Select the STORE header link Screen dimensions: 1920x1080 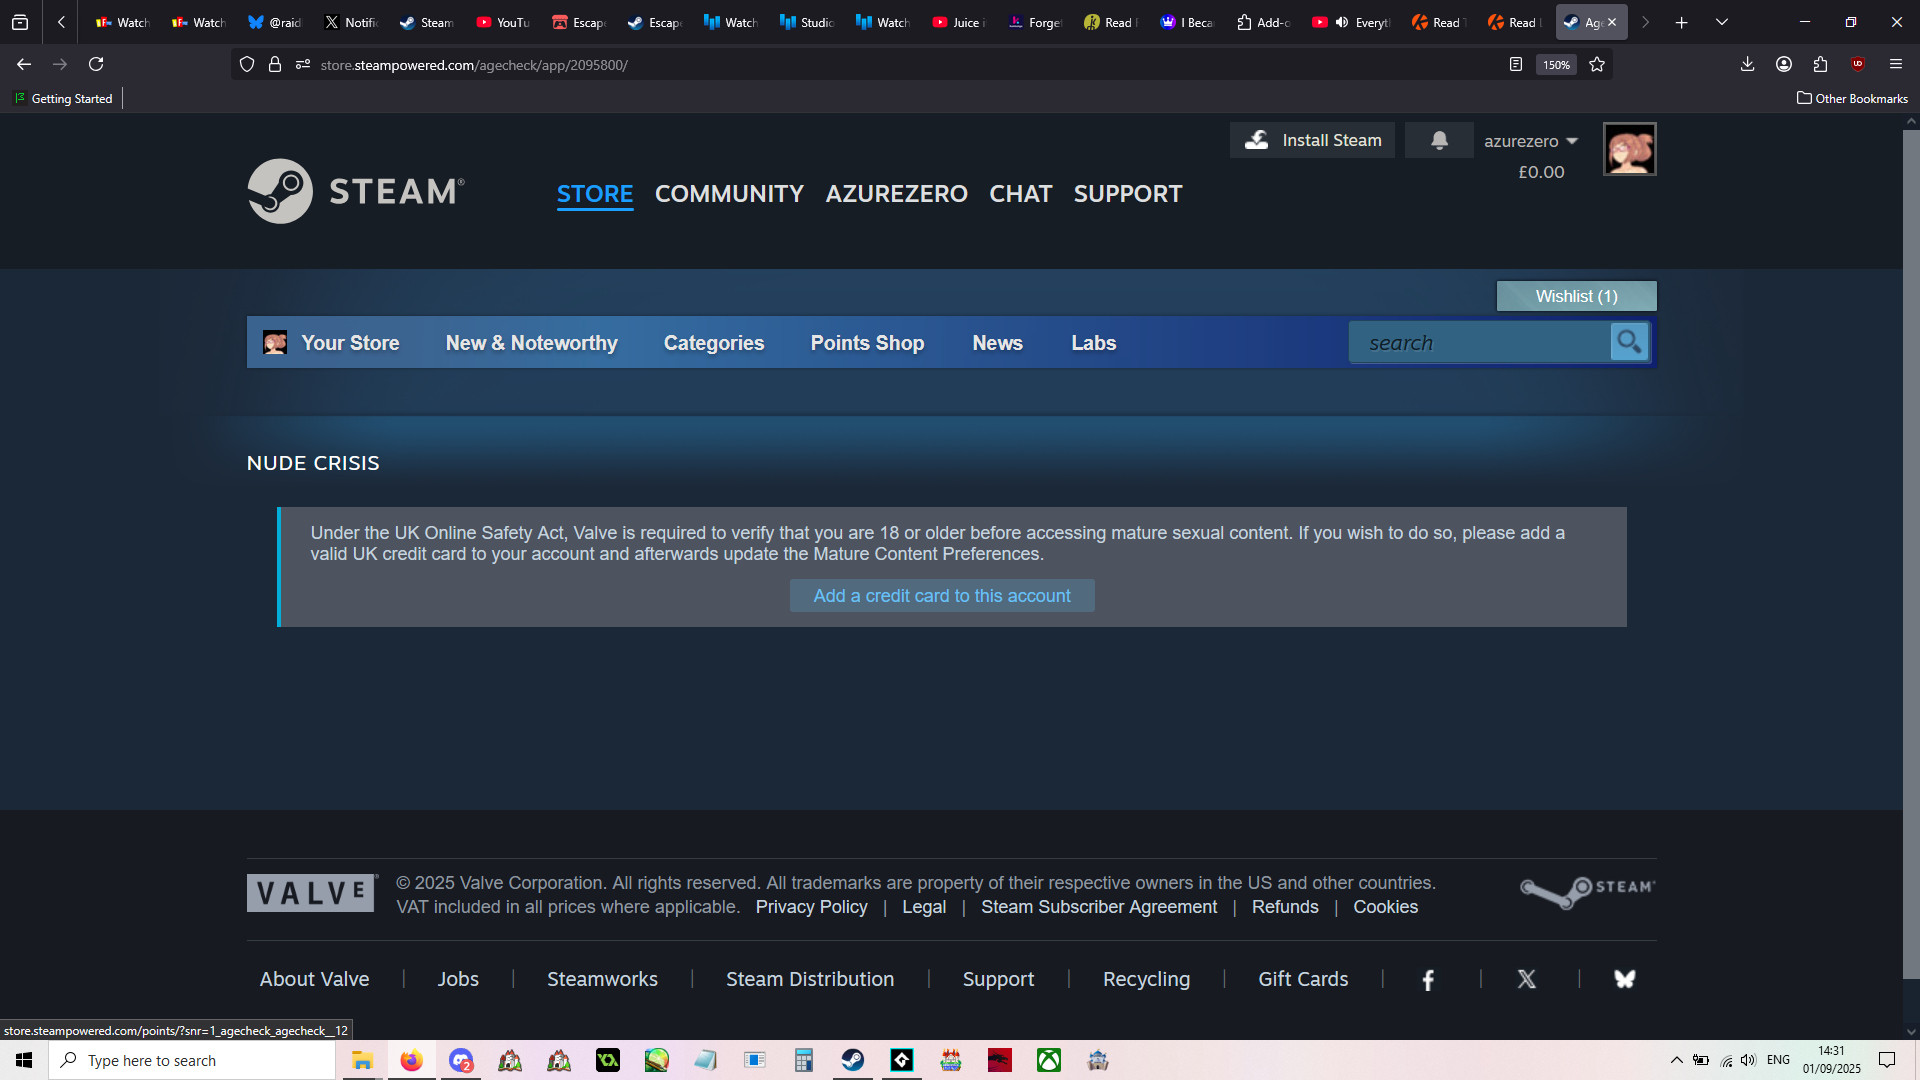point(595,194)
